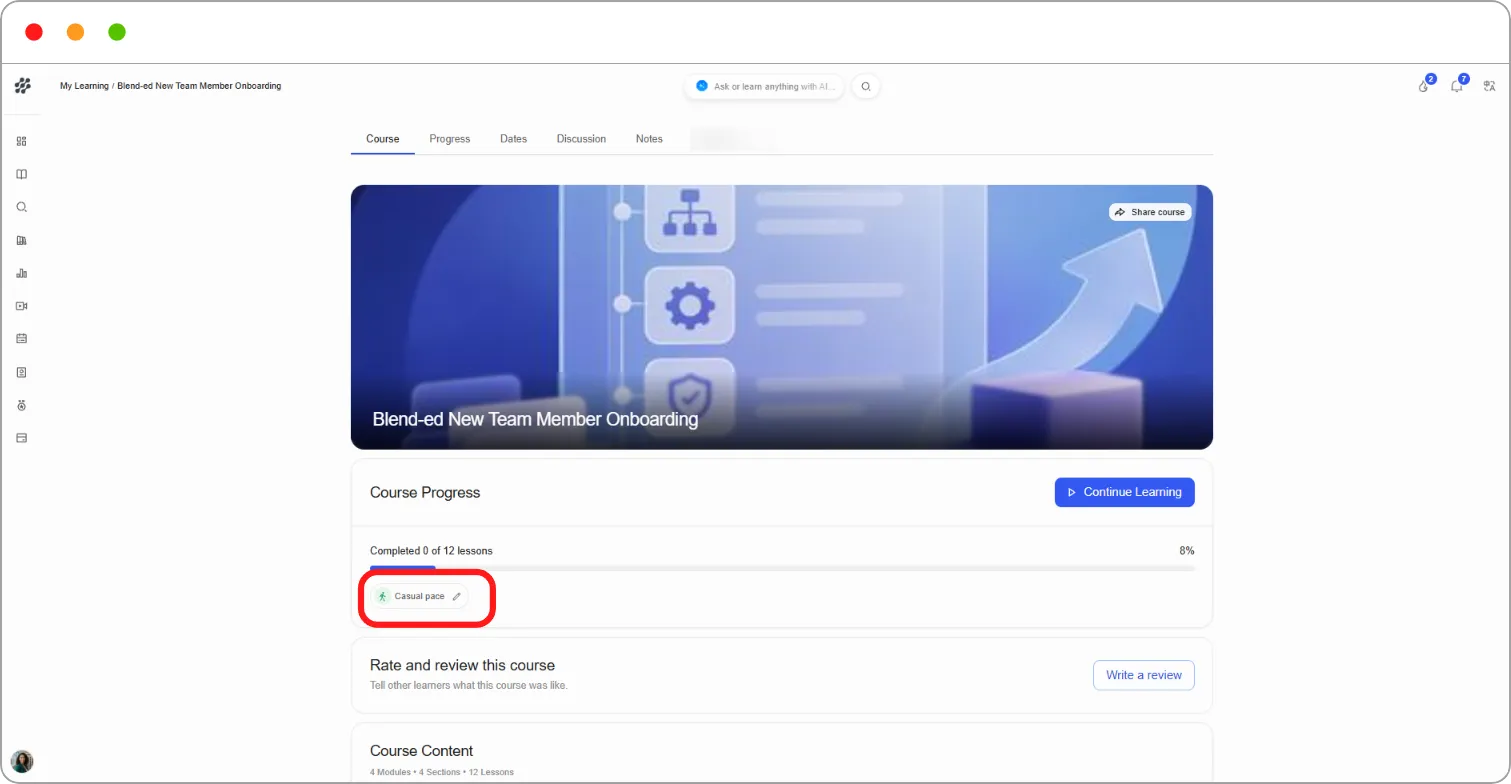
Task: Open the certificate badge icon in sidebar
Action: tap(22, 372)
